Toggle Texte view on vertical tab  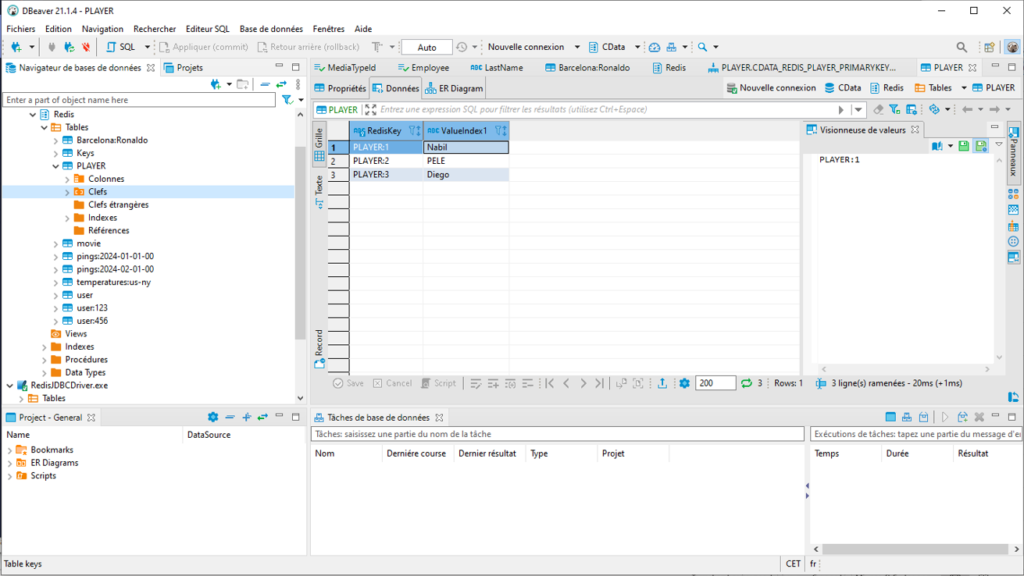click(x=319, y=191)
